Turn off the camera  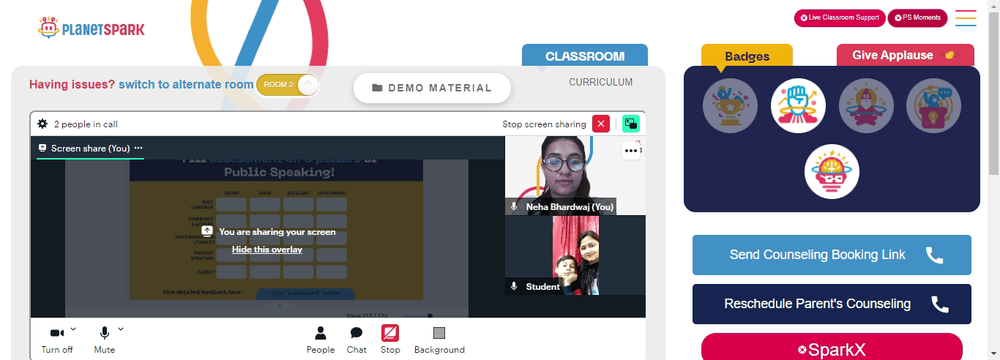(x=57, y=340)
